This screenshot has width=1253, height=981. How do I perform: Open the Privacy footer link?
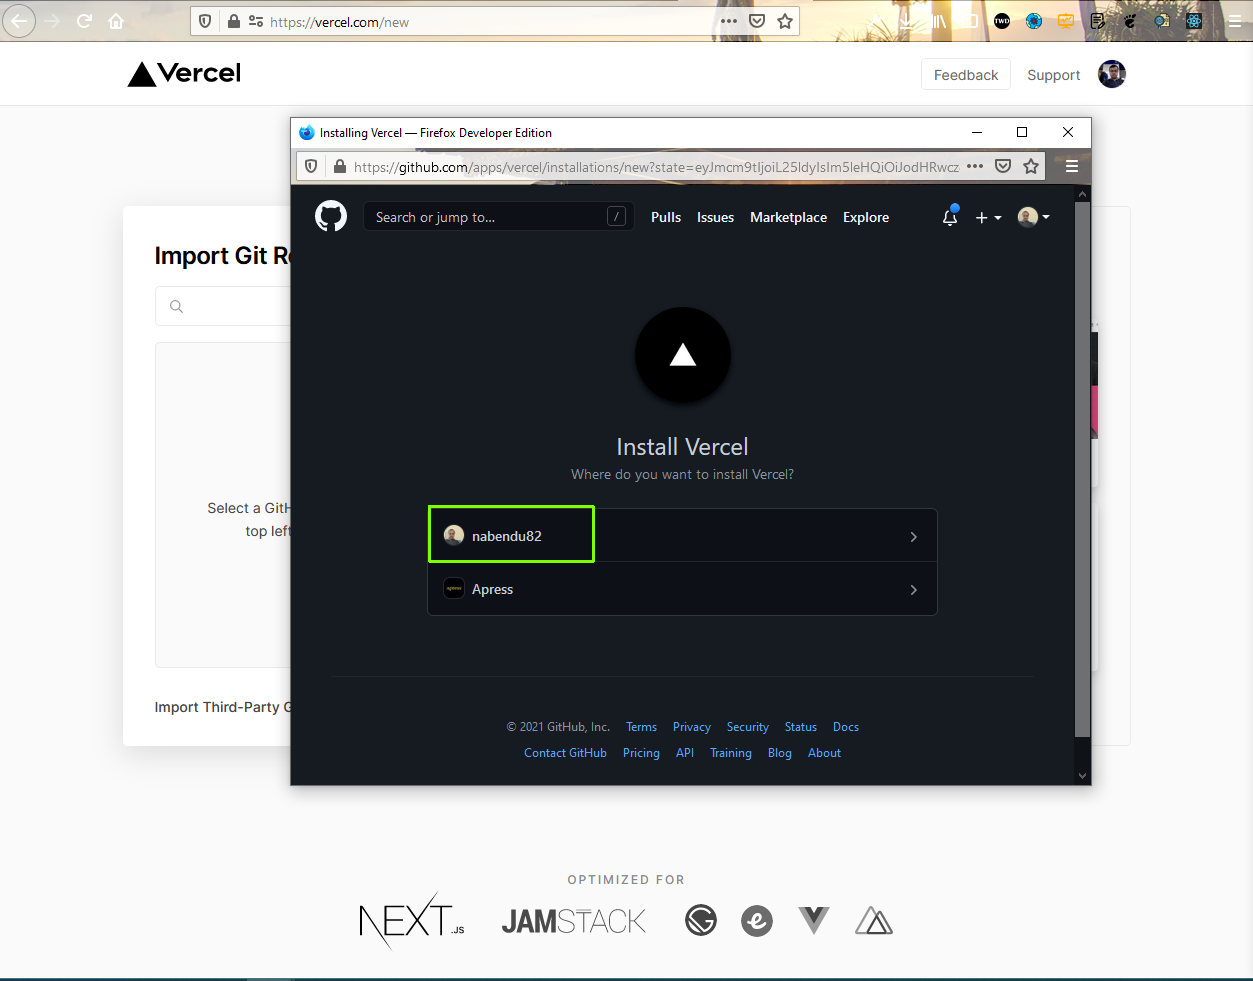coord(692,727)
